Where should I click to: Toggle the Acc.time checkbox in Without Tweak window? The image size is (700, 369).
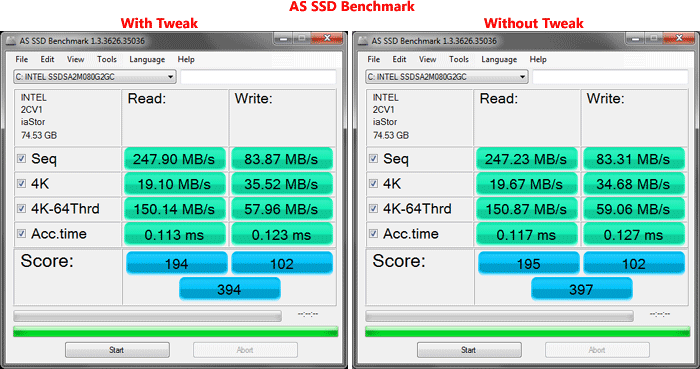pos(373,233)
